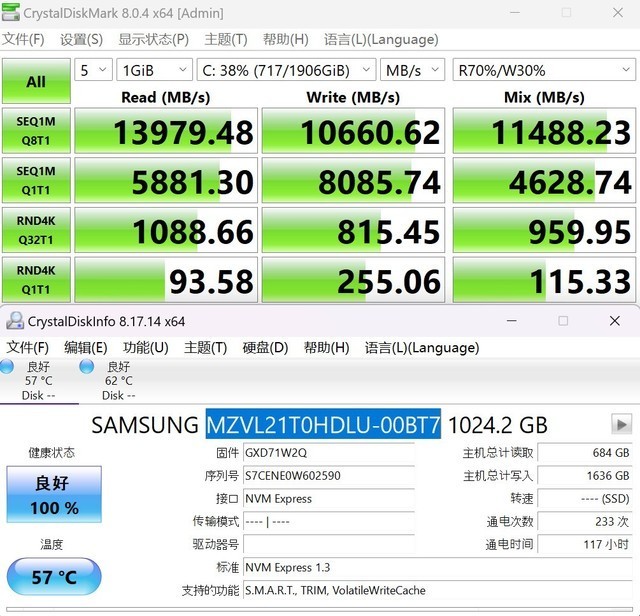Open 文件(F) menu in CrystalDiskInfo
The image size is (640, 616).
27,348
